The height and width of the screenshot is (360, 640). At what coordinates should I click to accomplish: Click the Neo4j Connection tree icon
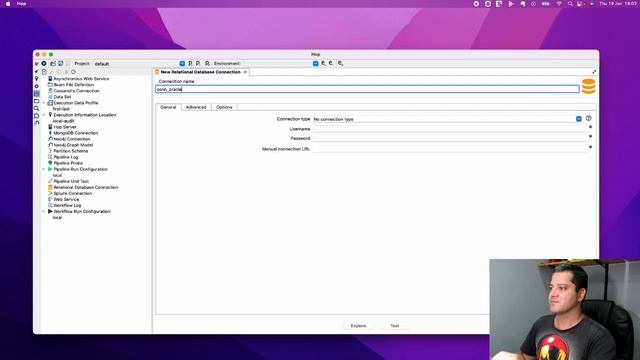(50, 139)
